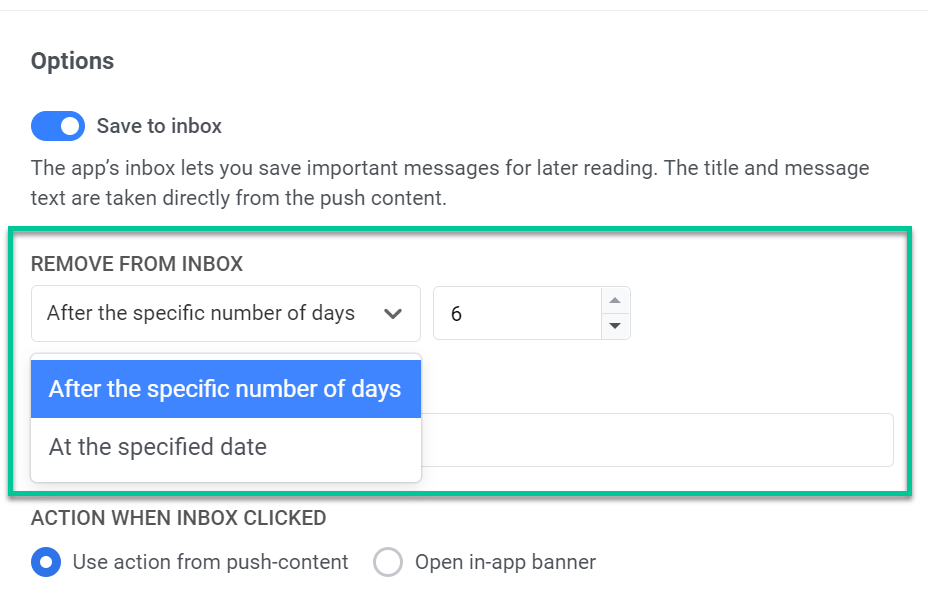Choose the "At the specified date" option
The image size is (928, 605).
pyautogui.click(x=158, y=446)
